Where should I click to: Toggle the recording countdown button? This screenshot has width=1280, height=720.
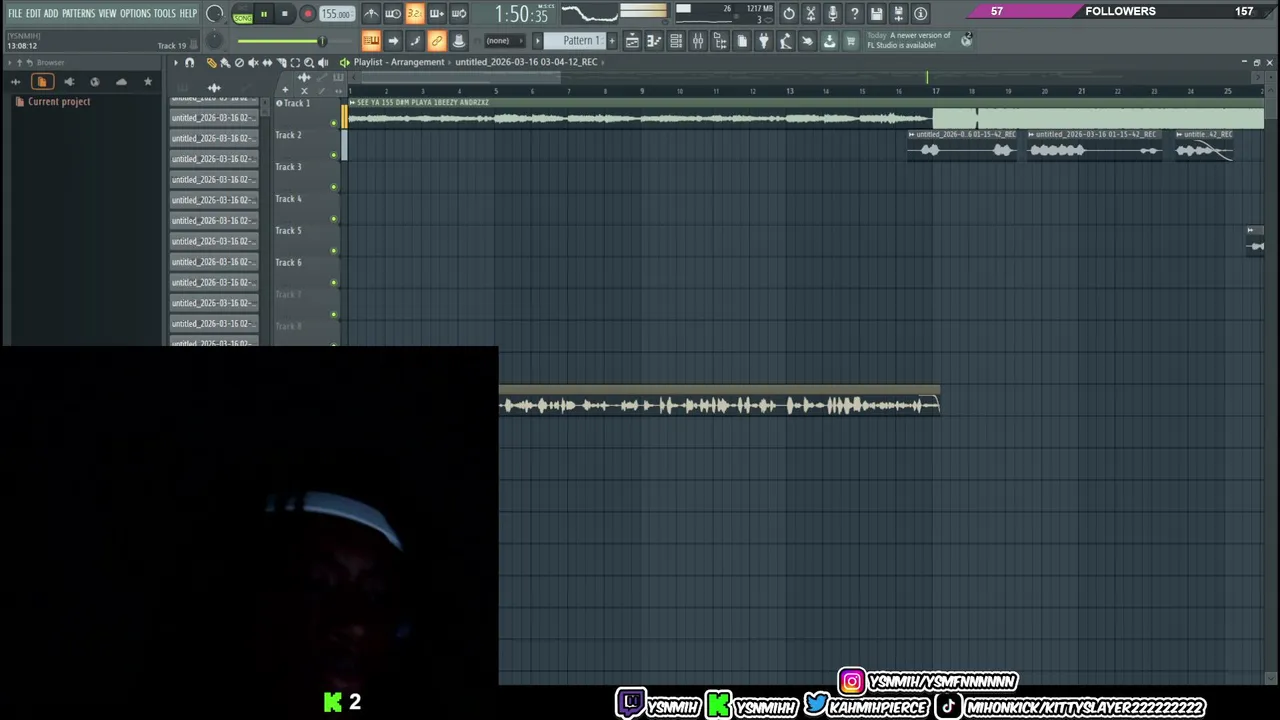point(415,14)
